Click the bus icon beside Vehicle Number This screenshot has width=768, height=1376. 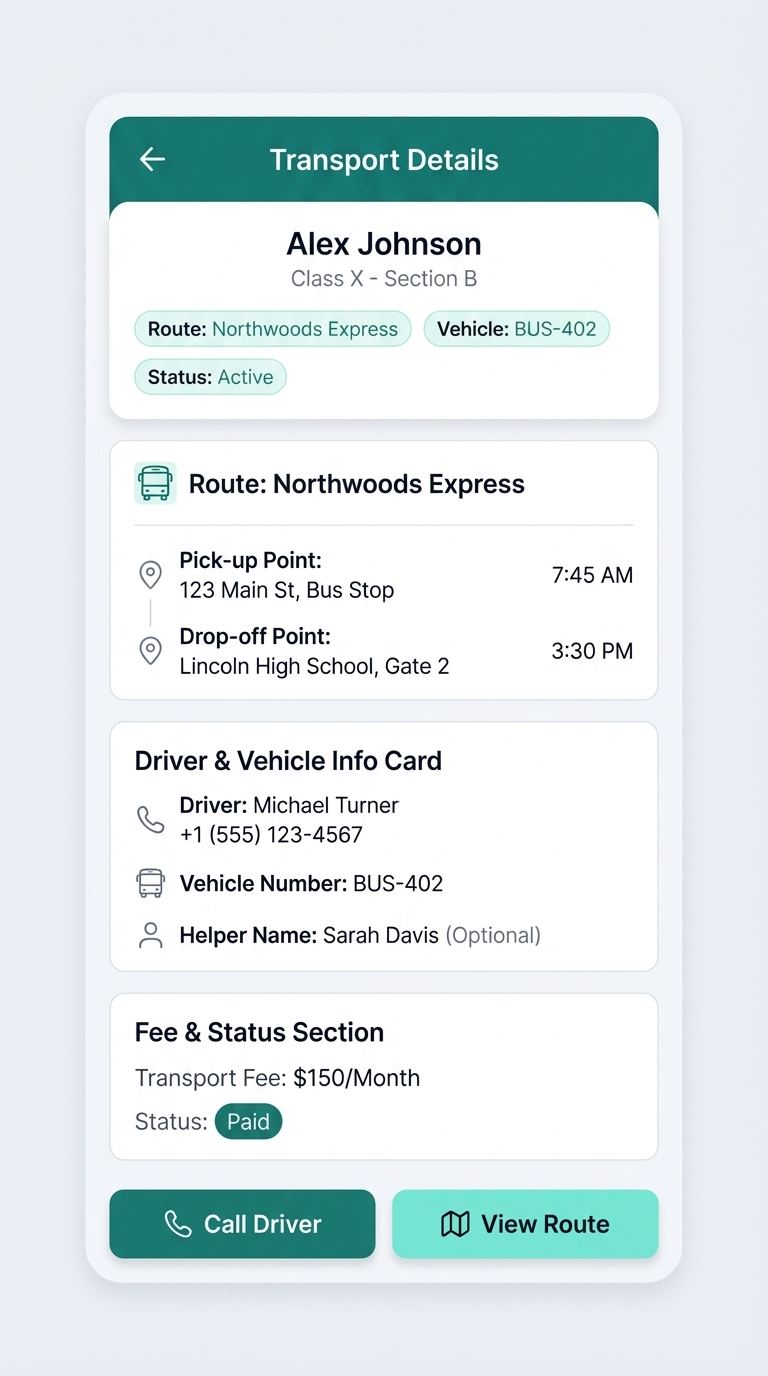pyautogui.click(x=150, y=883)
